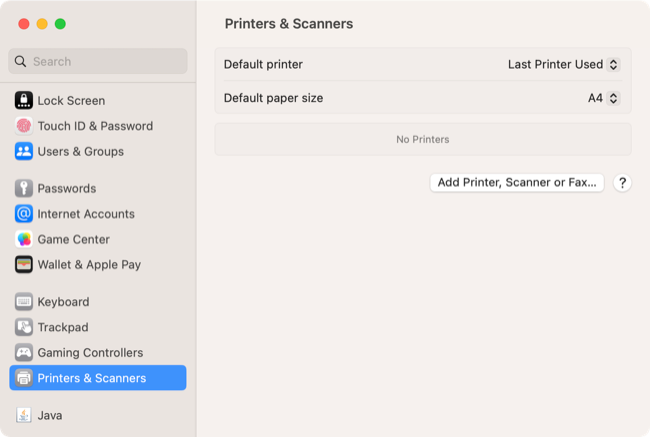Open the Wallet & Apple Pay icon

pyautogui.click(x=24, y=265)
